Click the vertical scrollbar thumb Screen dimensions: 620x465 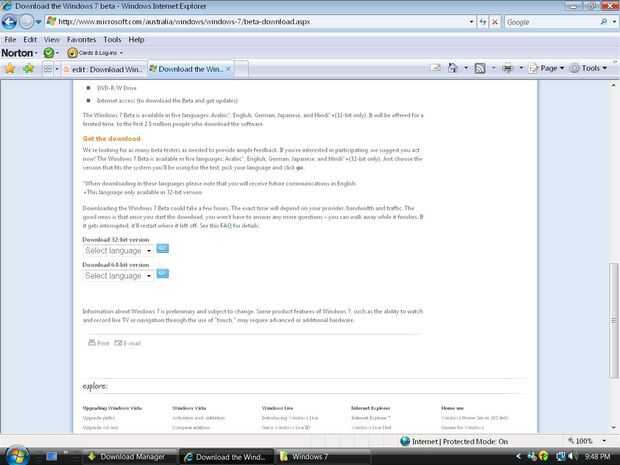pyautogui.click(x=614, y=321)
